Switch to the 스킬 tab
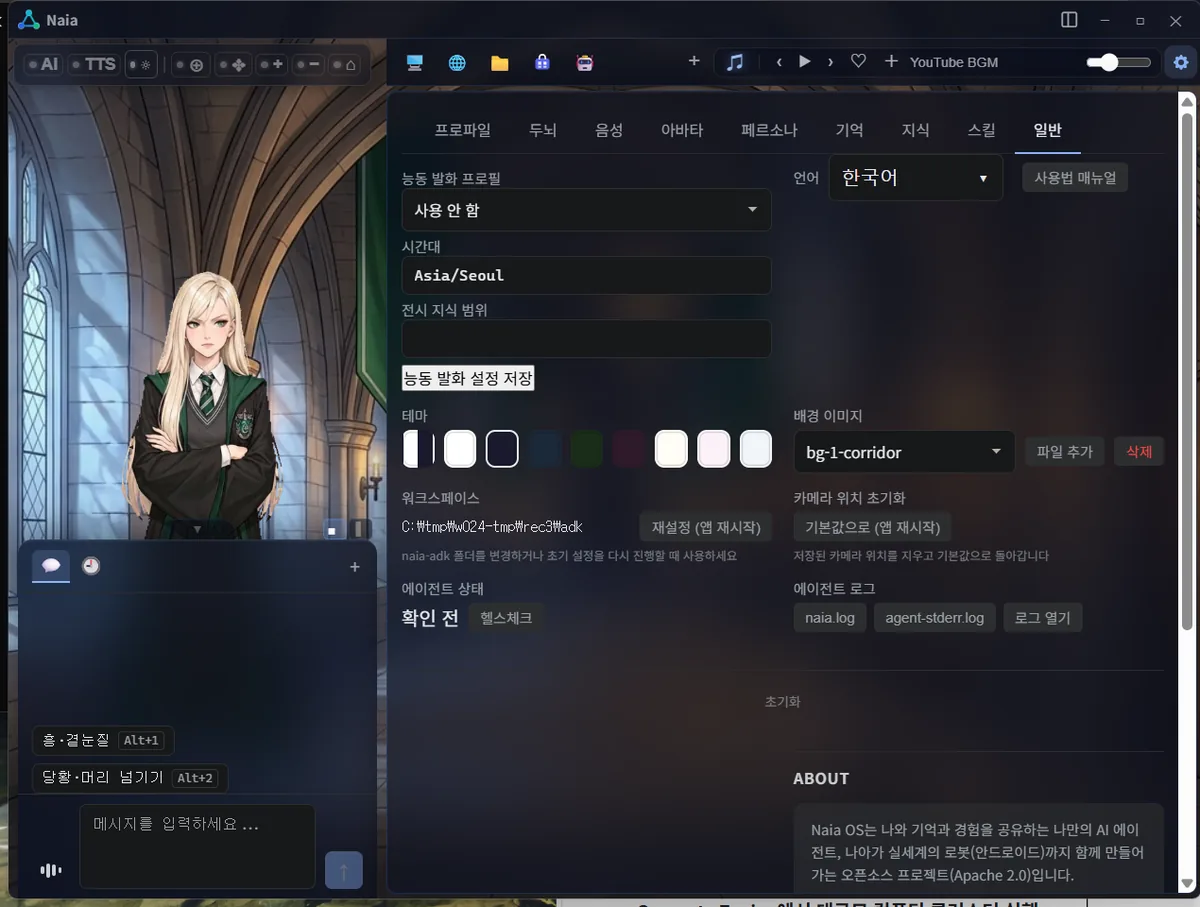This screenshot has width=1200, height=907. pos(981,130)
